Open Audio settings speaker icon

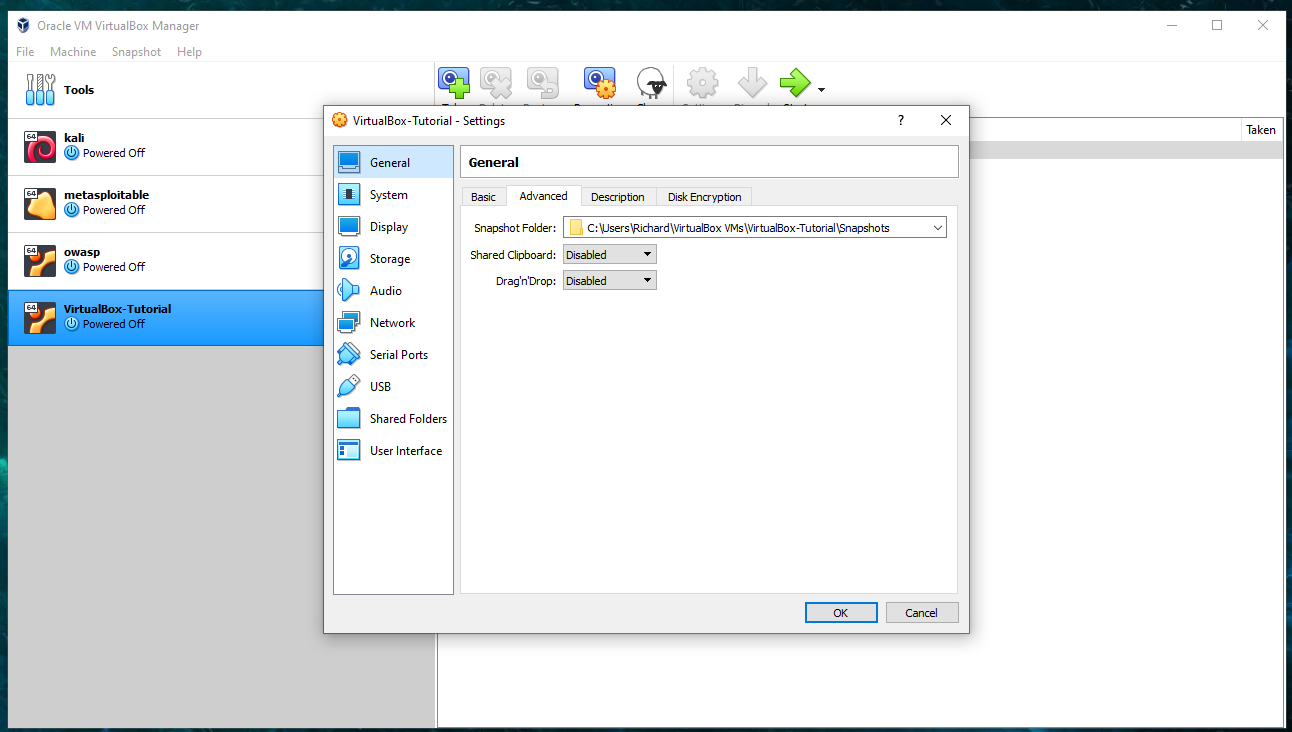pos(349,290)
